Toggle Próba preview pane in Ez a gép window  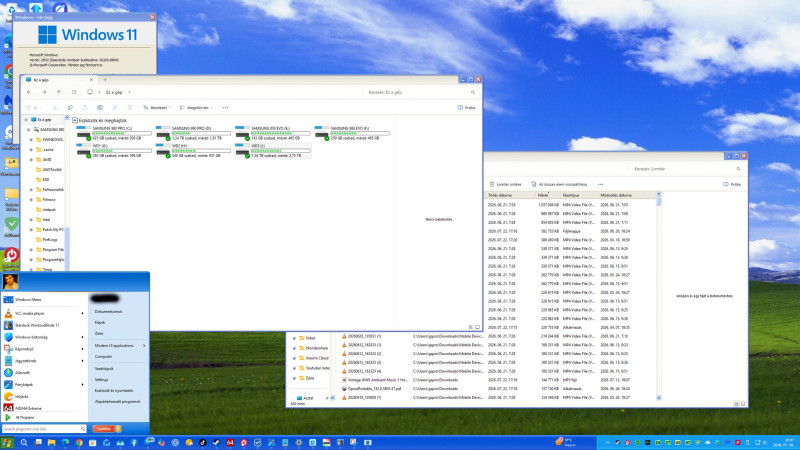coord(466,108)
